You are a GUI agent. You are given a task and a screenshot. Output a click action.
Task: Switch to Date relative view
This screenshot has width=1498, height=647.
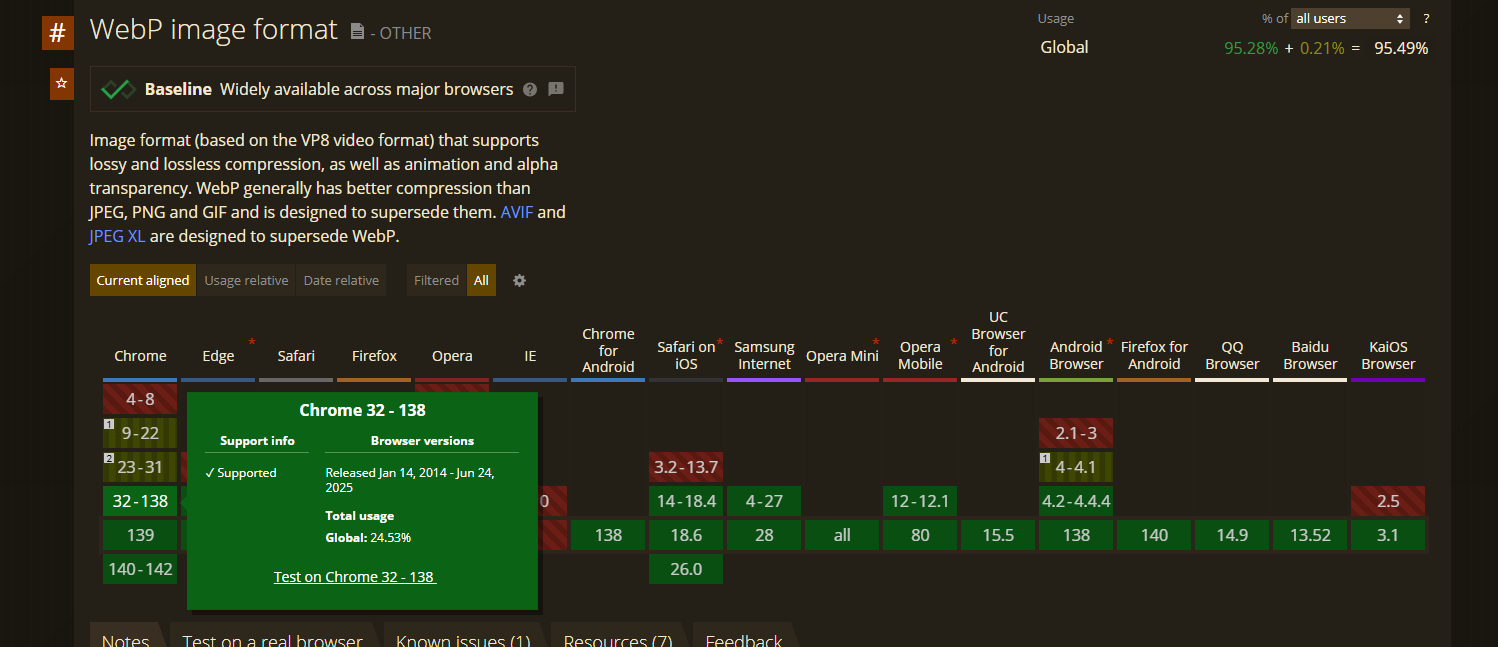(341, 280)
